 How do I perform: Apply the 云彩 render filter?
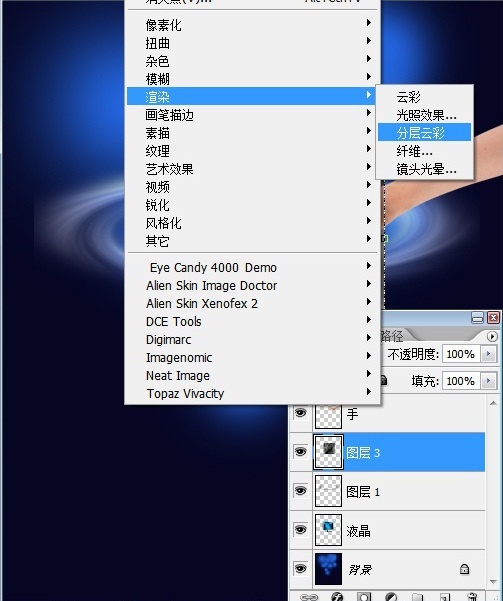(x=424, y=97)
